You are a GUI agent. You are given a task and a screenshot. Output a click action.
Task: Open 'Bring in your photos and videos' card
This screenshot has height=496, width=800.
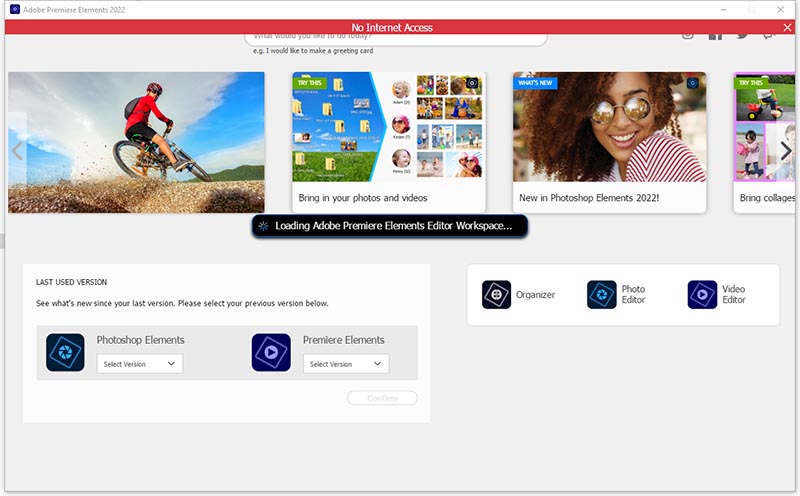coord(389,142)
